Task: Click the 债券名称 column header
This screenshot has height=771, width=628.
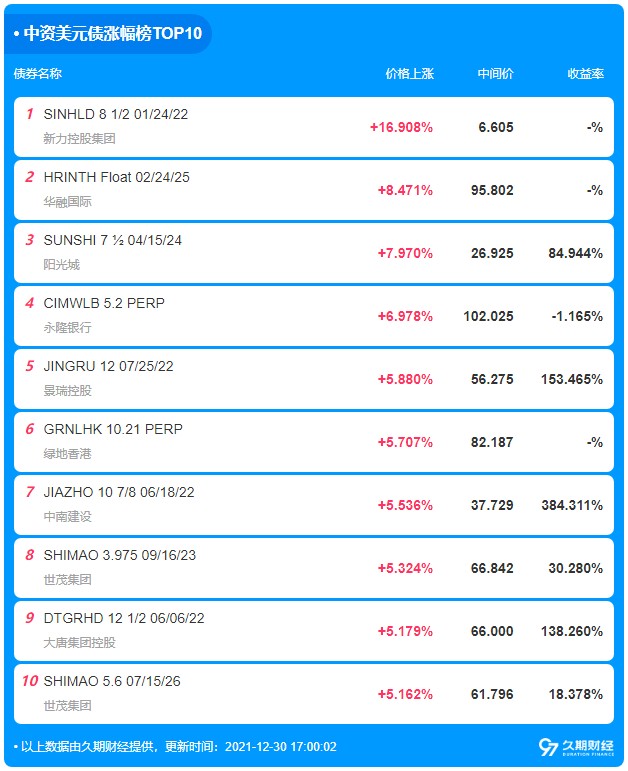Action: (x=37, y=74)
